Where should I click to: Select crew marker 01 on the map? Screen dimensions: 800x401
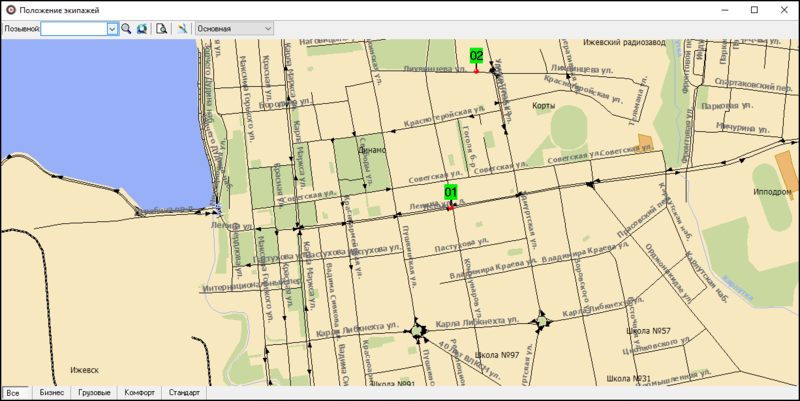pos(451,191)
